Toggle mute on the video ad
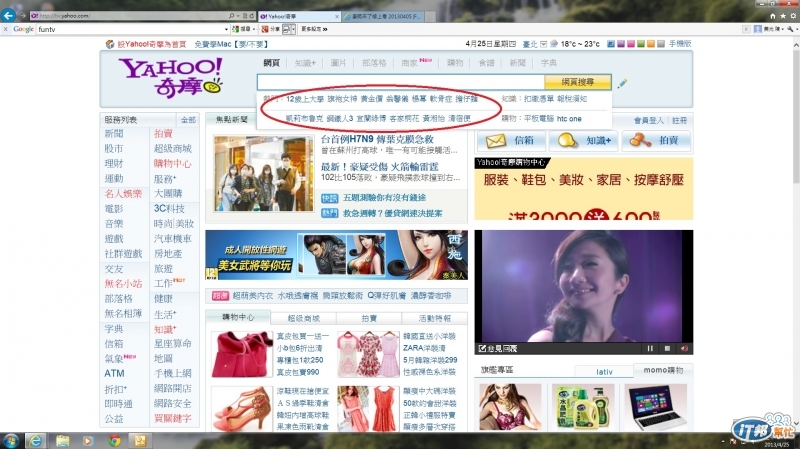800x449 pixels. [684, 348]
